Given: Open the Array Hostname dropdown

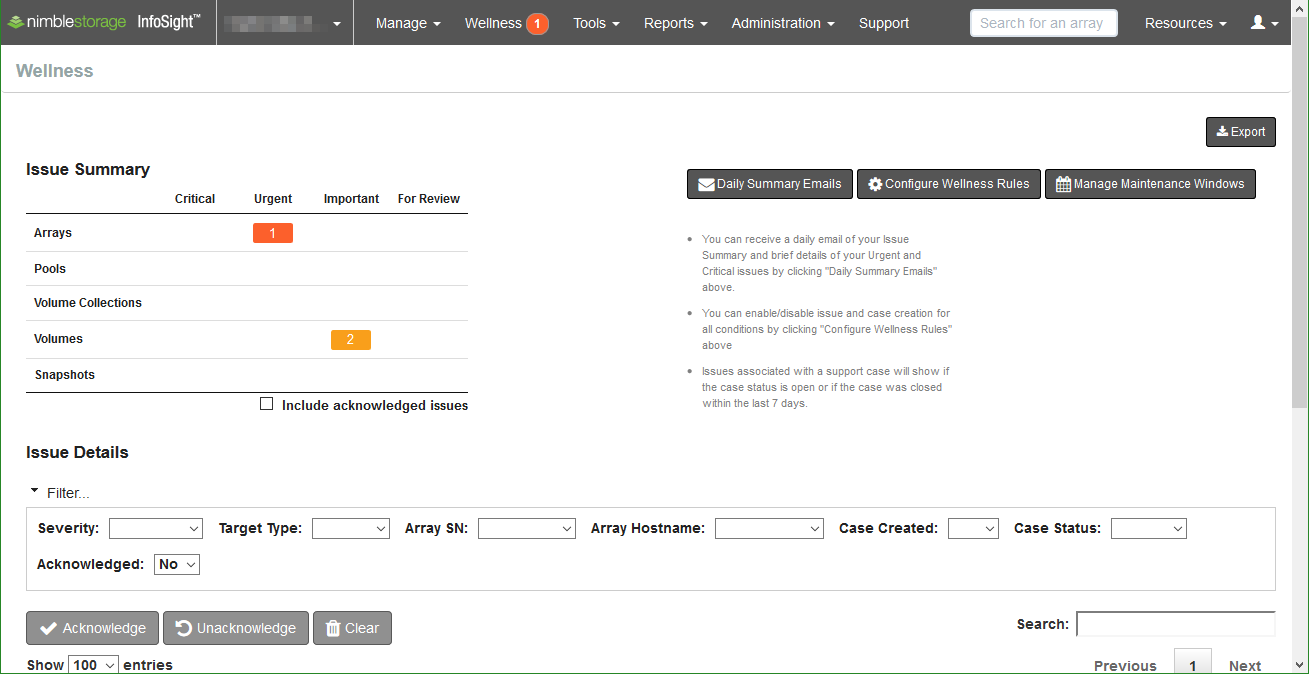Looking at the screenshot, I should pos(769,528).
